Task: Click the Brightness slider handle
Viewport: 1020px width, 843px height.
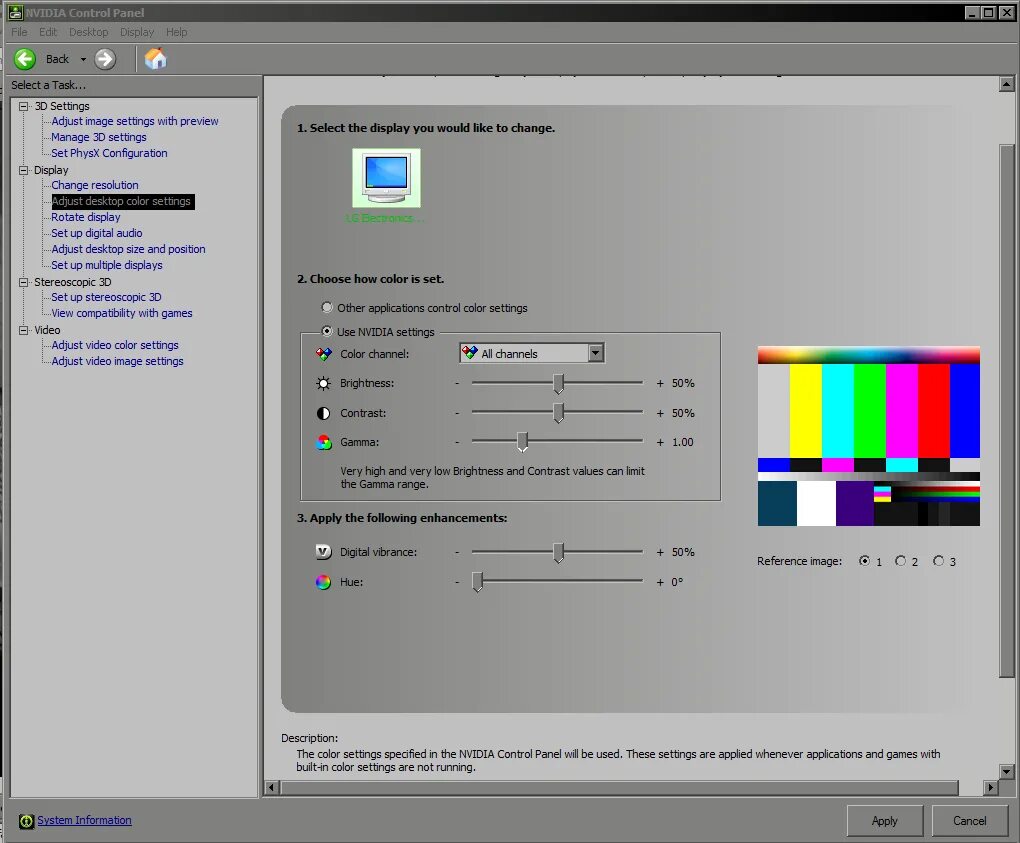Action: click(x=558, y=384)
